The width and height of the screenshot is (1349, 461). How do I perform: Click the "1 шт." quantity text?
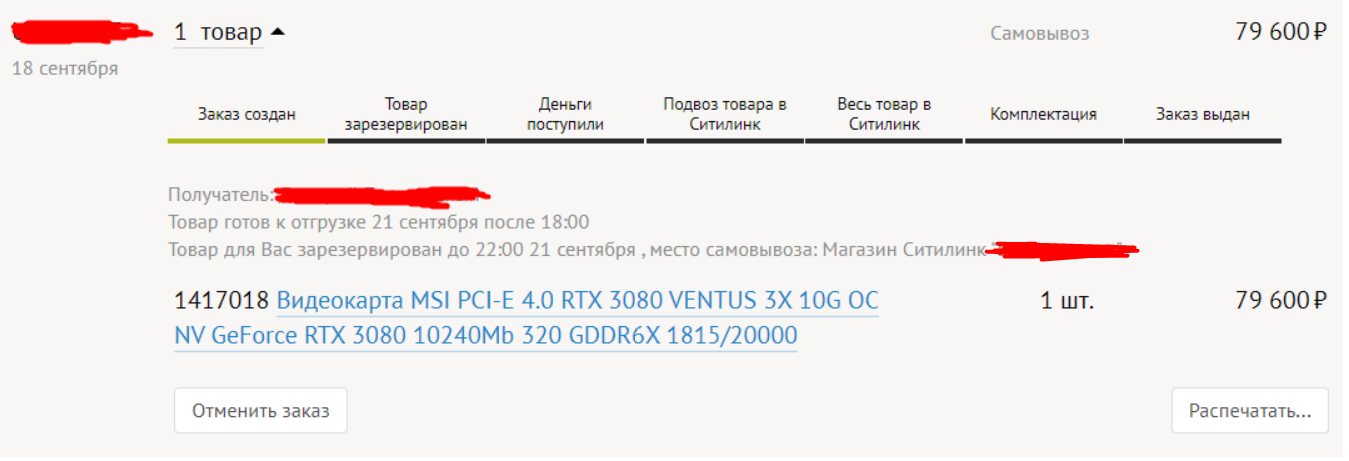click(x=1067, y=301)
